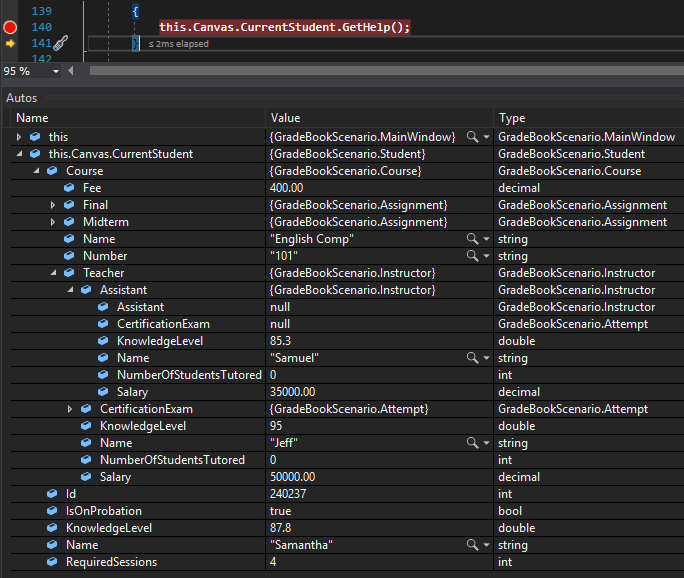The width and height of the screenshot is (684, 578).
Task: Select the {GradeBookScenario.Student} value cell
Action: pos(347,154)
